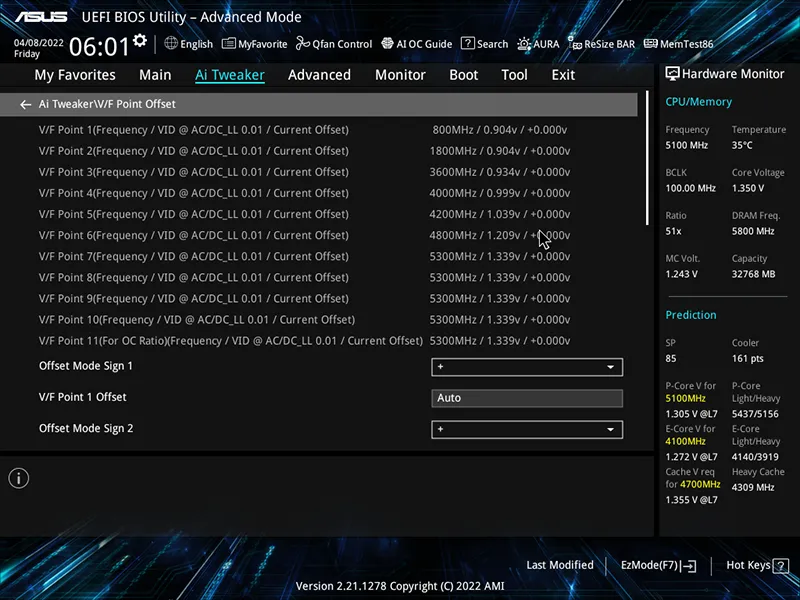This screenshot has width=800, height=600.
Task: Click the 06:01 clock time
Action: [99, 47]
